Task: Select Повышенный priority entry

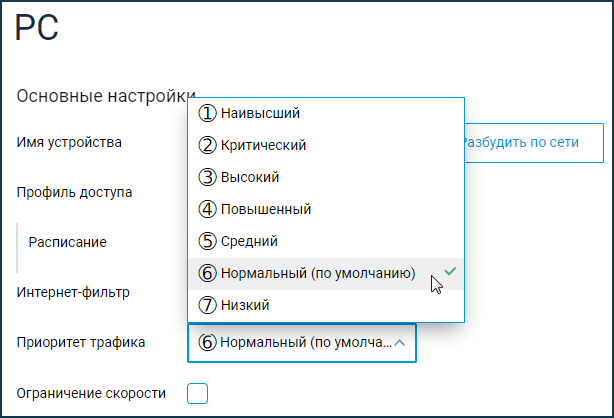Action: coord(326,210)
